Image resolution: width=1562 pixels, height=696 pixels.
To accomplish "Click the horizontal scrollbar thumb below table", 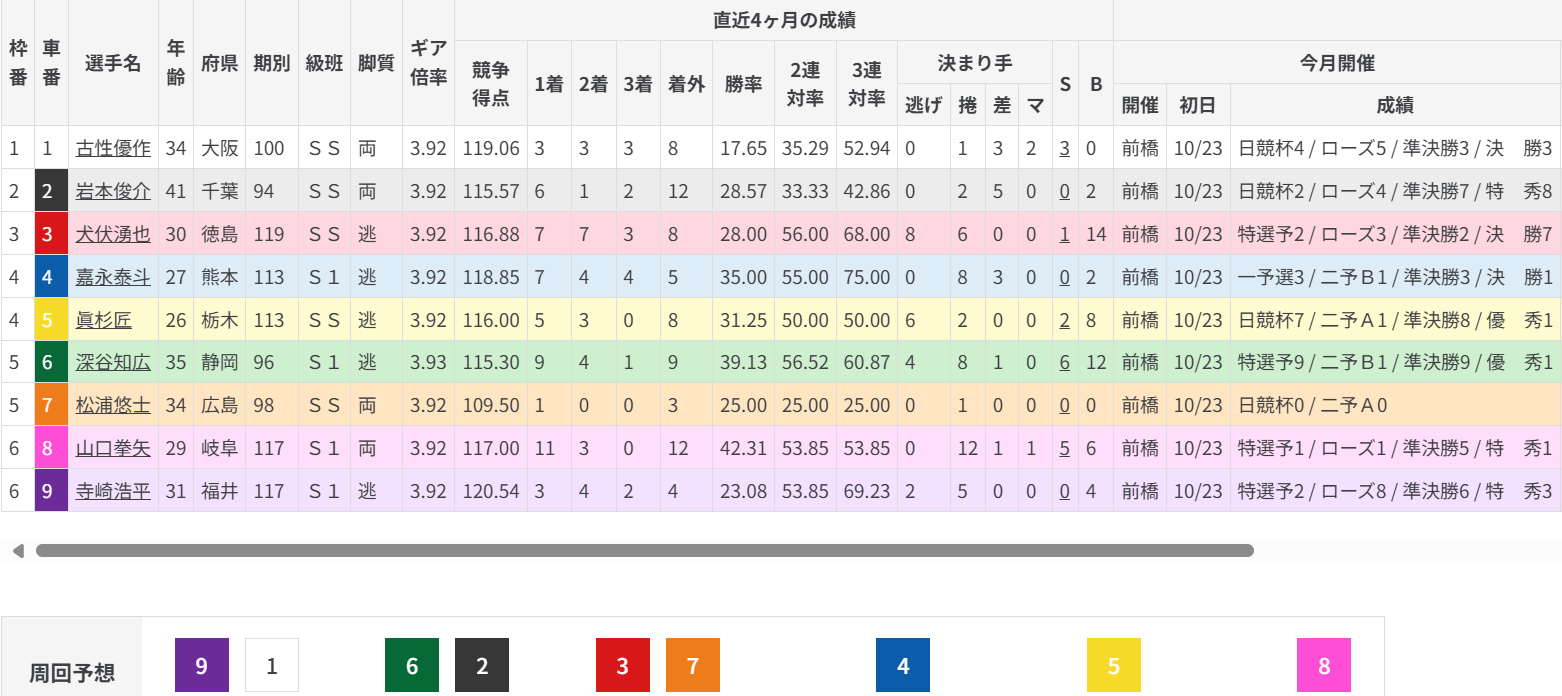I will point(644,550).
